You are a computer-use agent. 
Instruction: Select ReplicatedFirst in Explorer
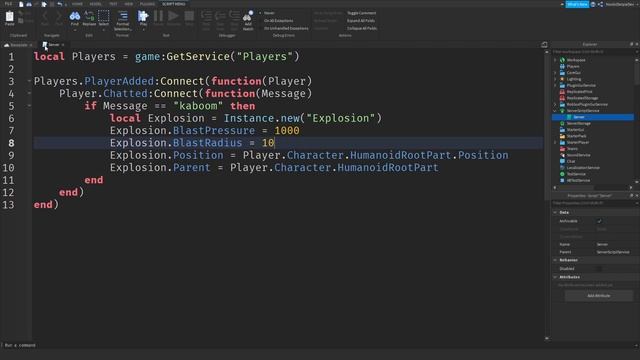pyautogui.click(x=579, y=92)
